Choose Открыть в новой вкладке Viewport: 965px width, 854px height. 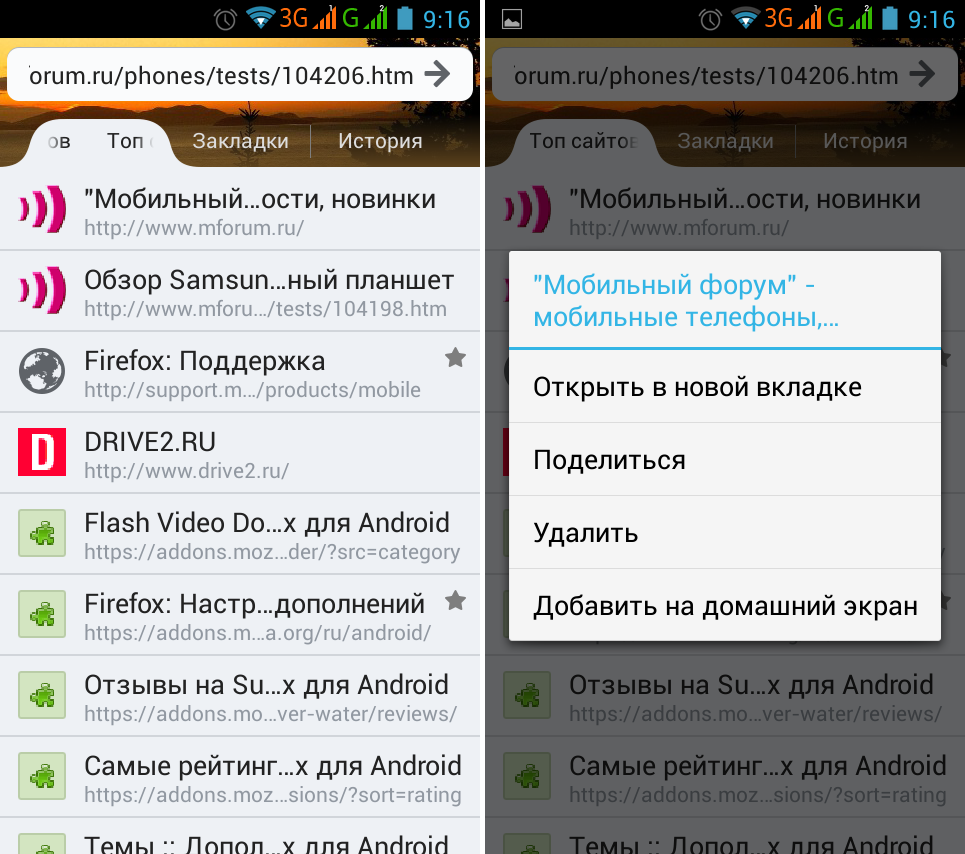click(x=725, y=387)
